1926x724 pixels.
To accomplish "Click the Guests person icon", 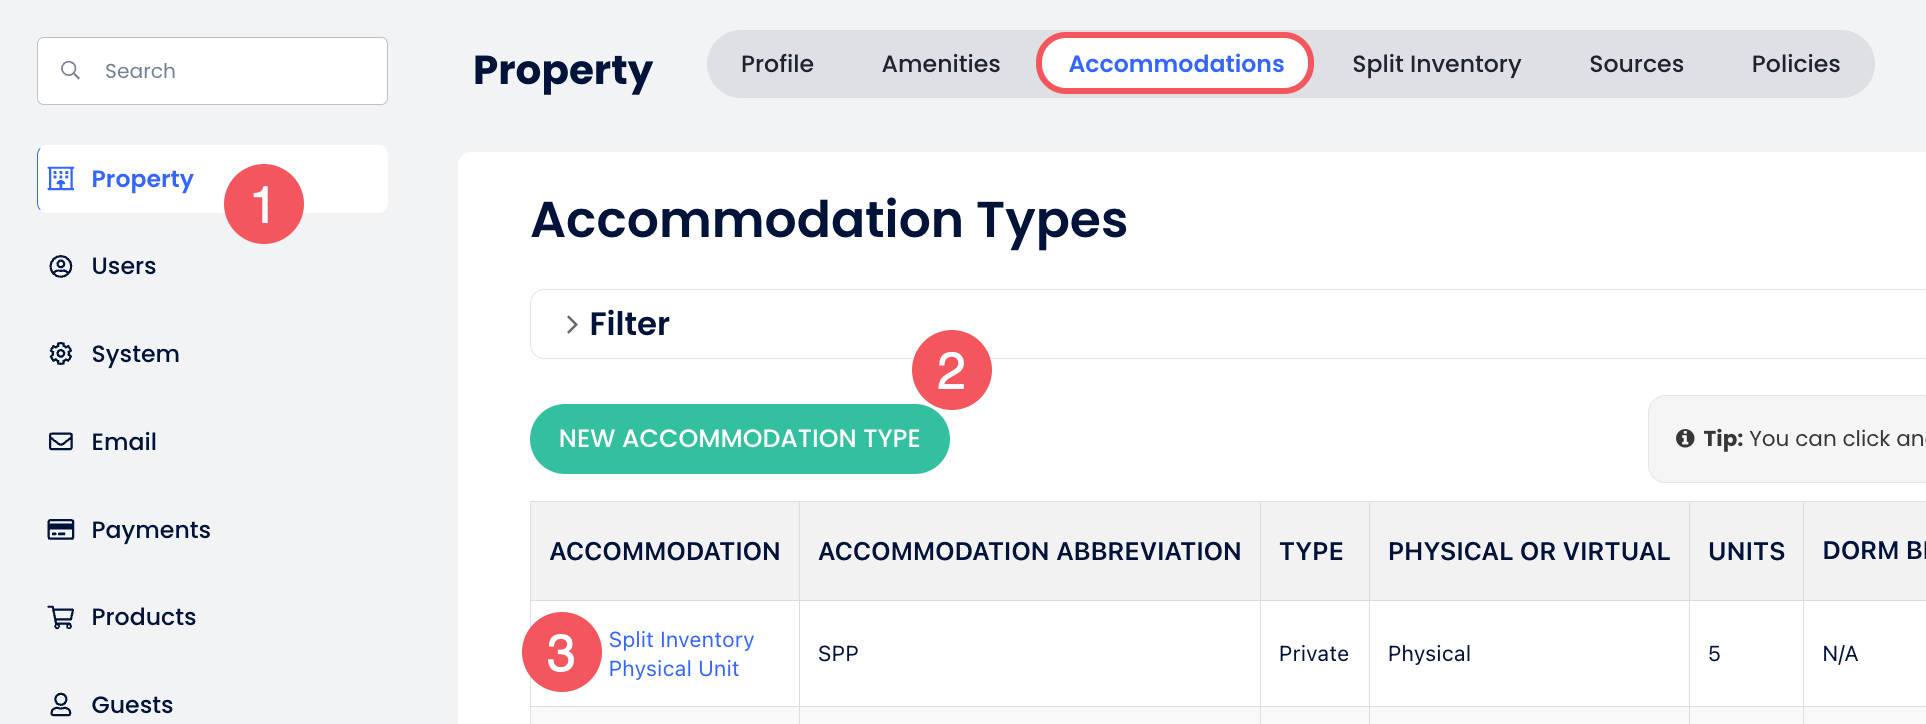I will pyautogui.click(x=61, y=705).
